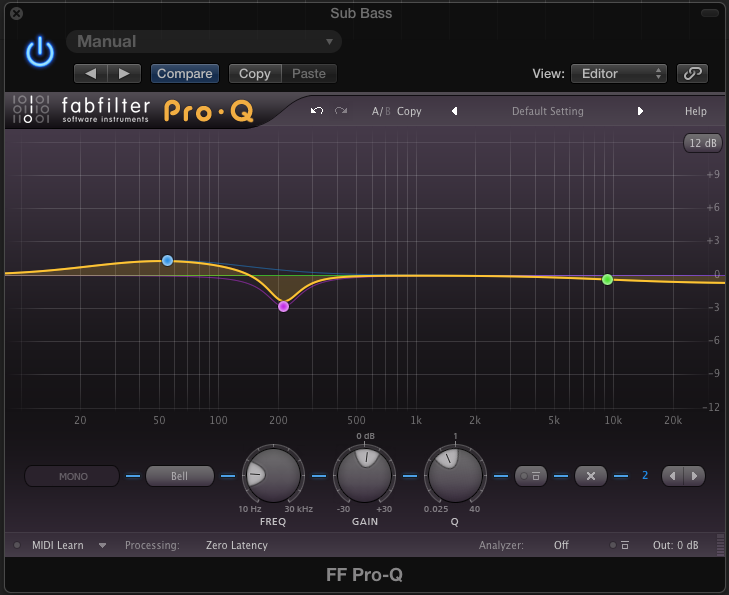Image resolution: width=729 pixels, height=595 pixels.
Task: Select the previous EQ band arrow
Action: click(674, 476)
